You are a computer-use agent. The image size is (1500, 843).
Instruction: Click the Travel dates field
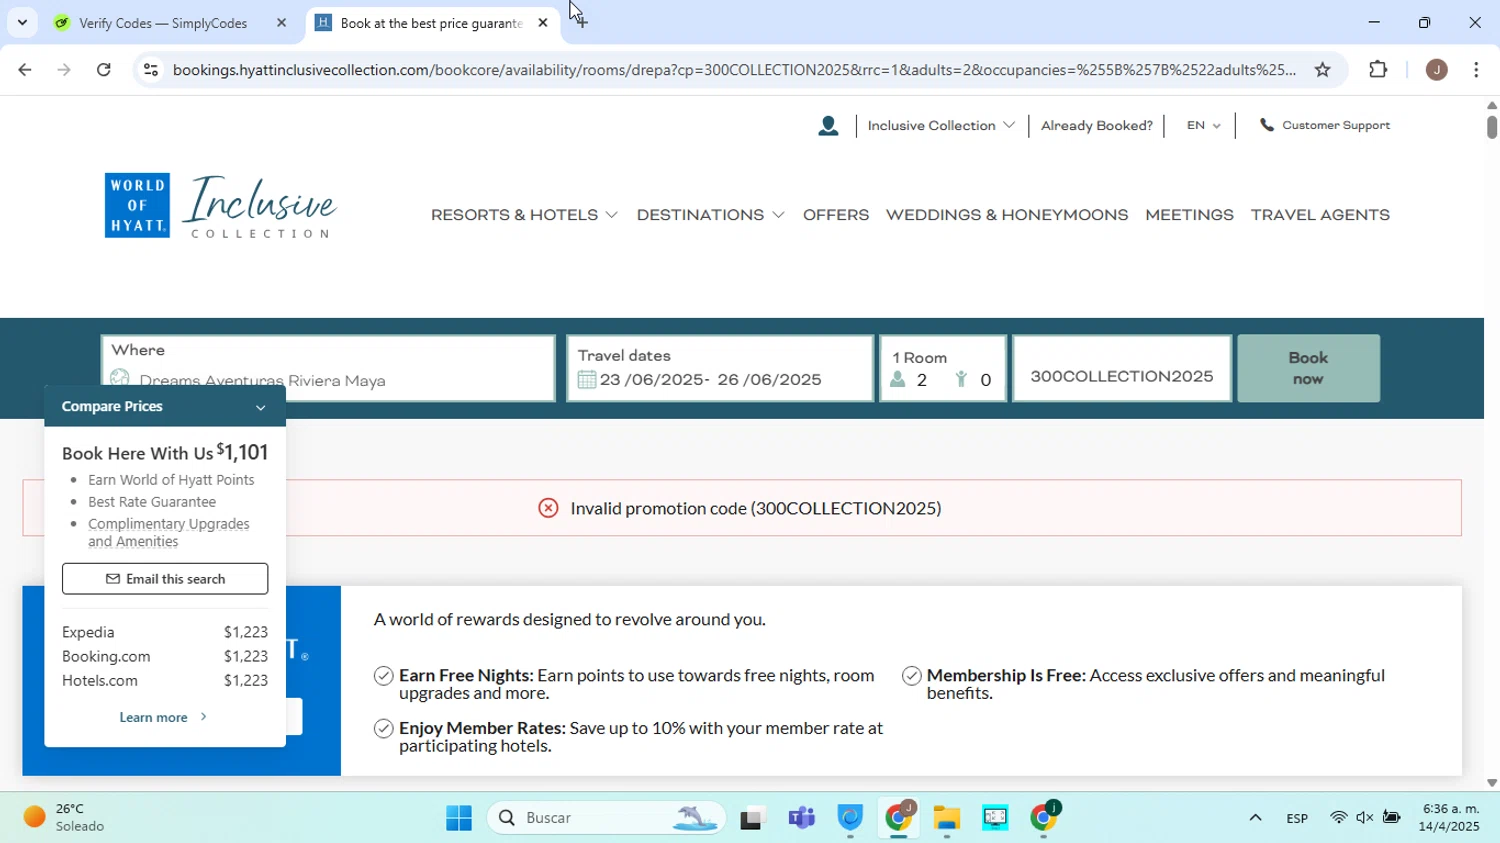(720, 369)
